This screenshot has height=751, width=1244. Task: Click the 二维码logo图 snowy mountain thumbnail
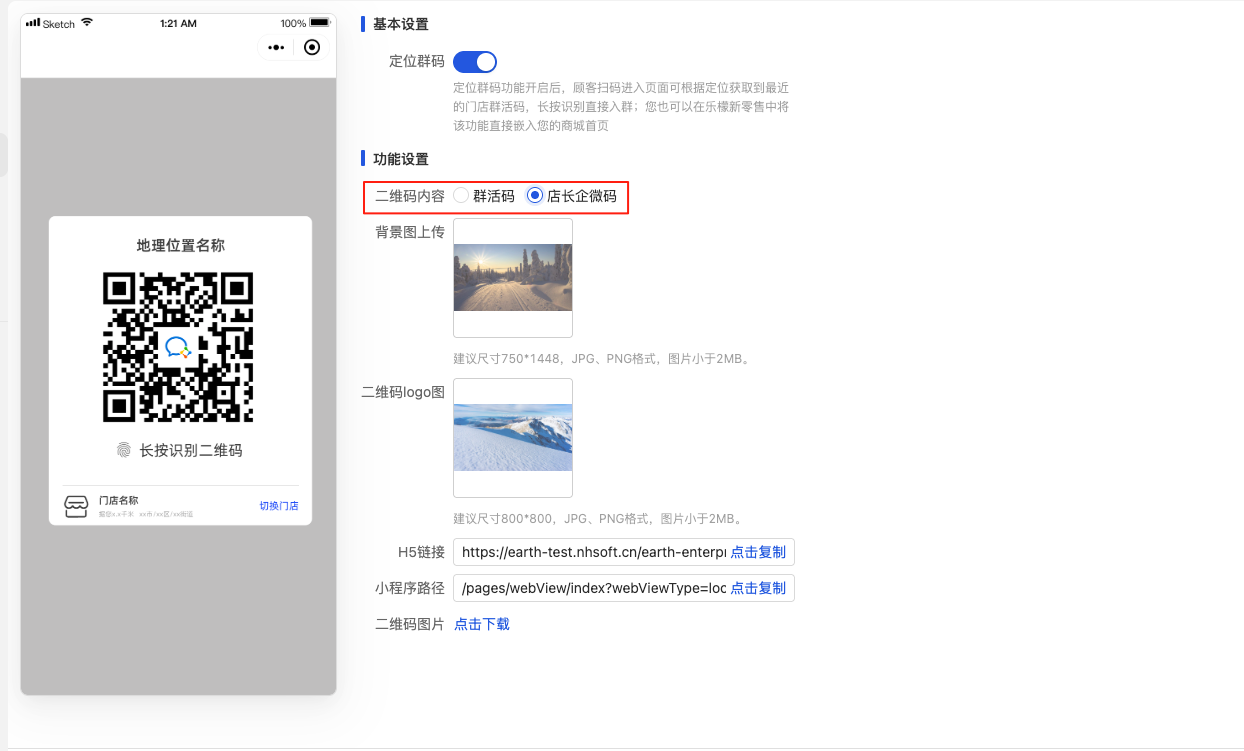pyautogui.click(x=513, y=438)
